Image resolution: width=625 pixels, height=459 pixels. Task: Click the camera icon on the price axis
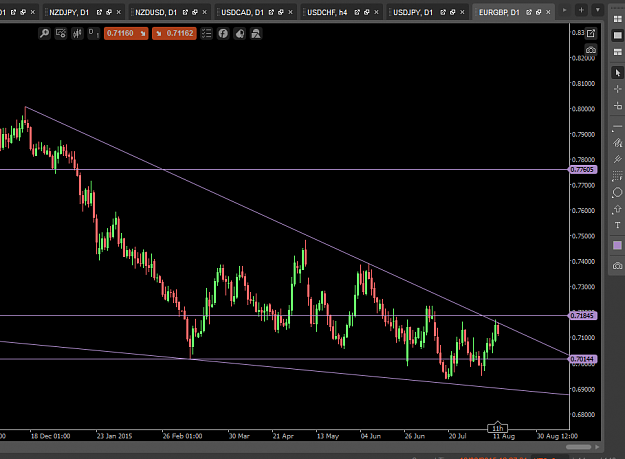[591, 50]
